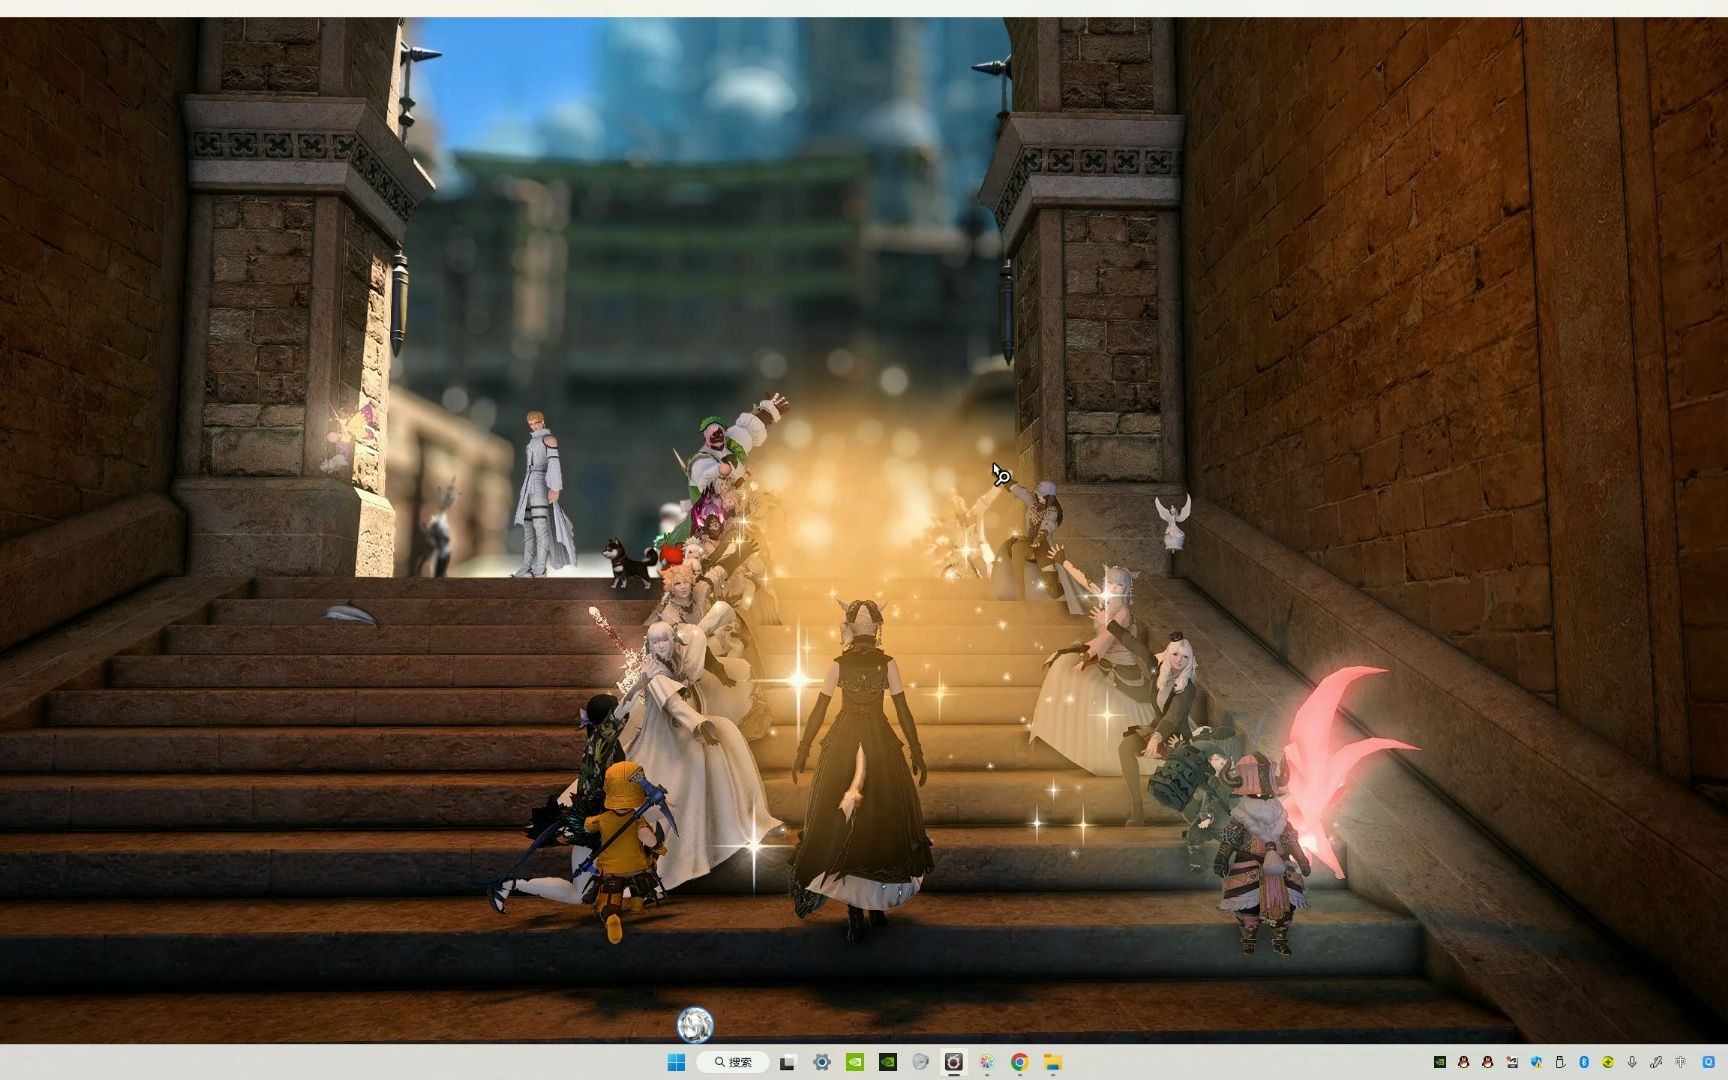Launch Google Chrome from the taskbar
The image size is (1728, 1080).
[x=1020, y=1063]
